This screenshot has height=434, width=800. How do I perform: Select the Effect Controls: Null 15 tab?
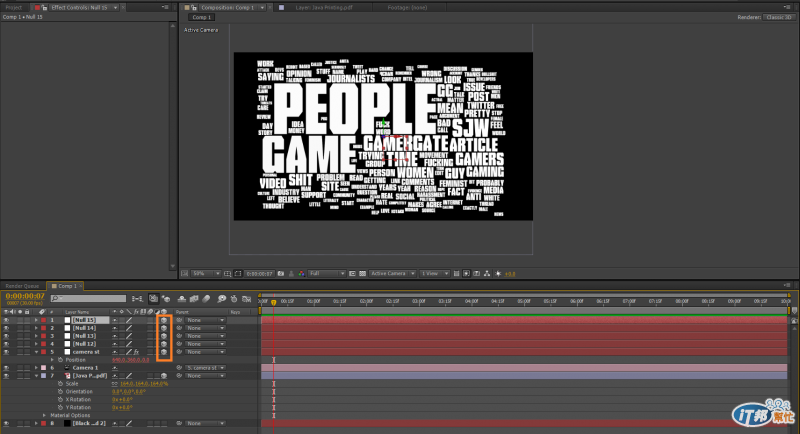[x=79, y=8]
